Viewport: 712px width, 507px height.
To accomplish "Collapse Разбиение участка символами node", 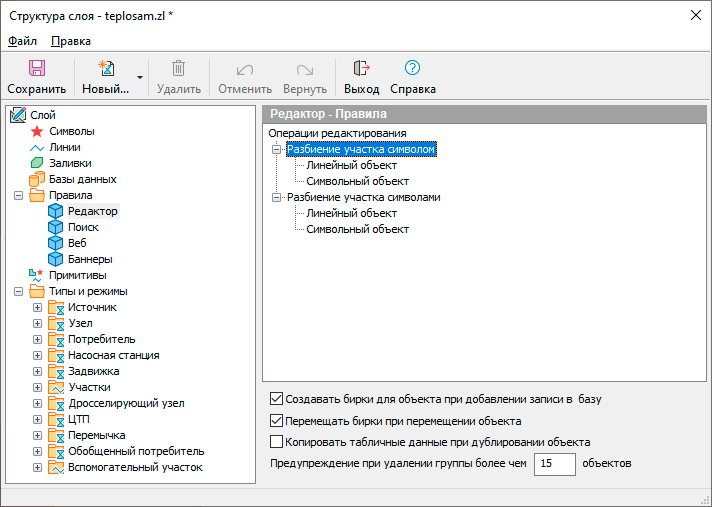I will point(277,197).
